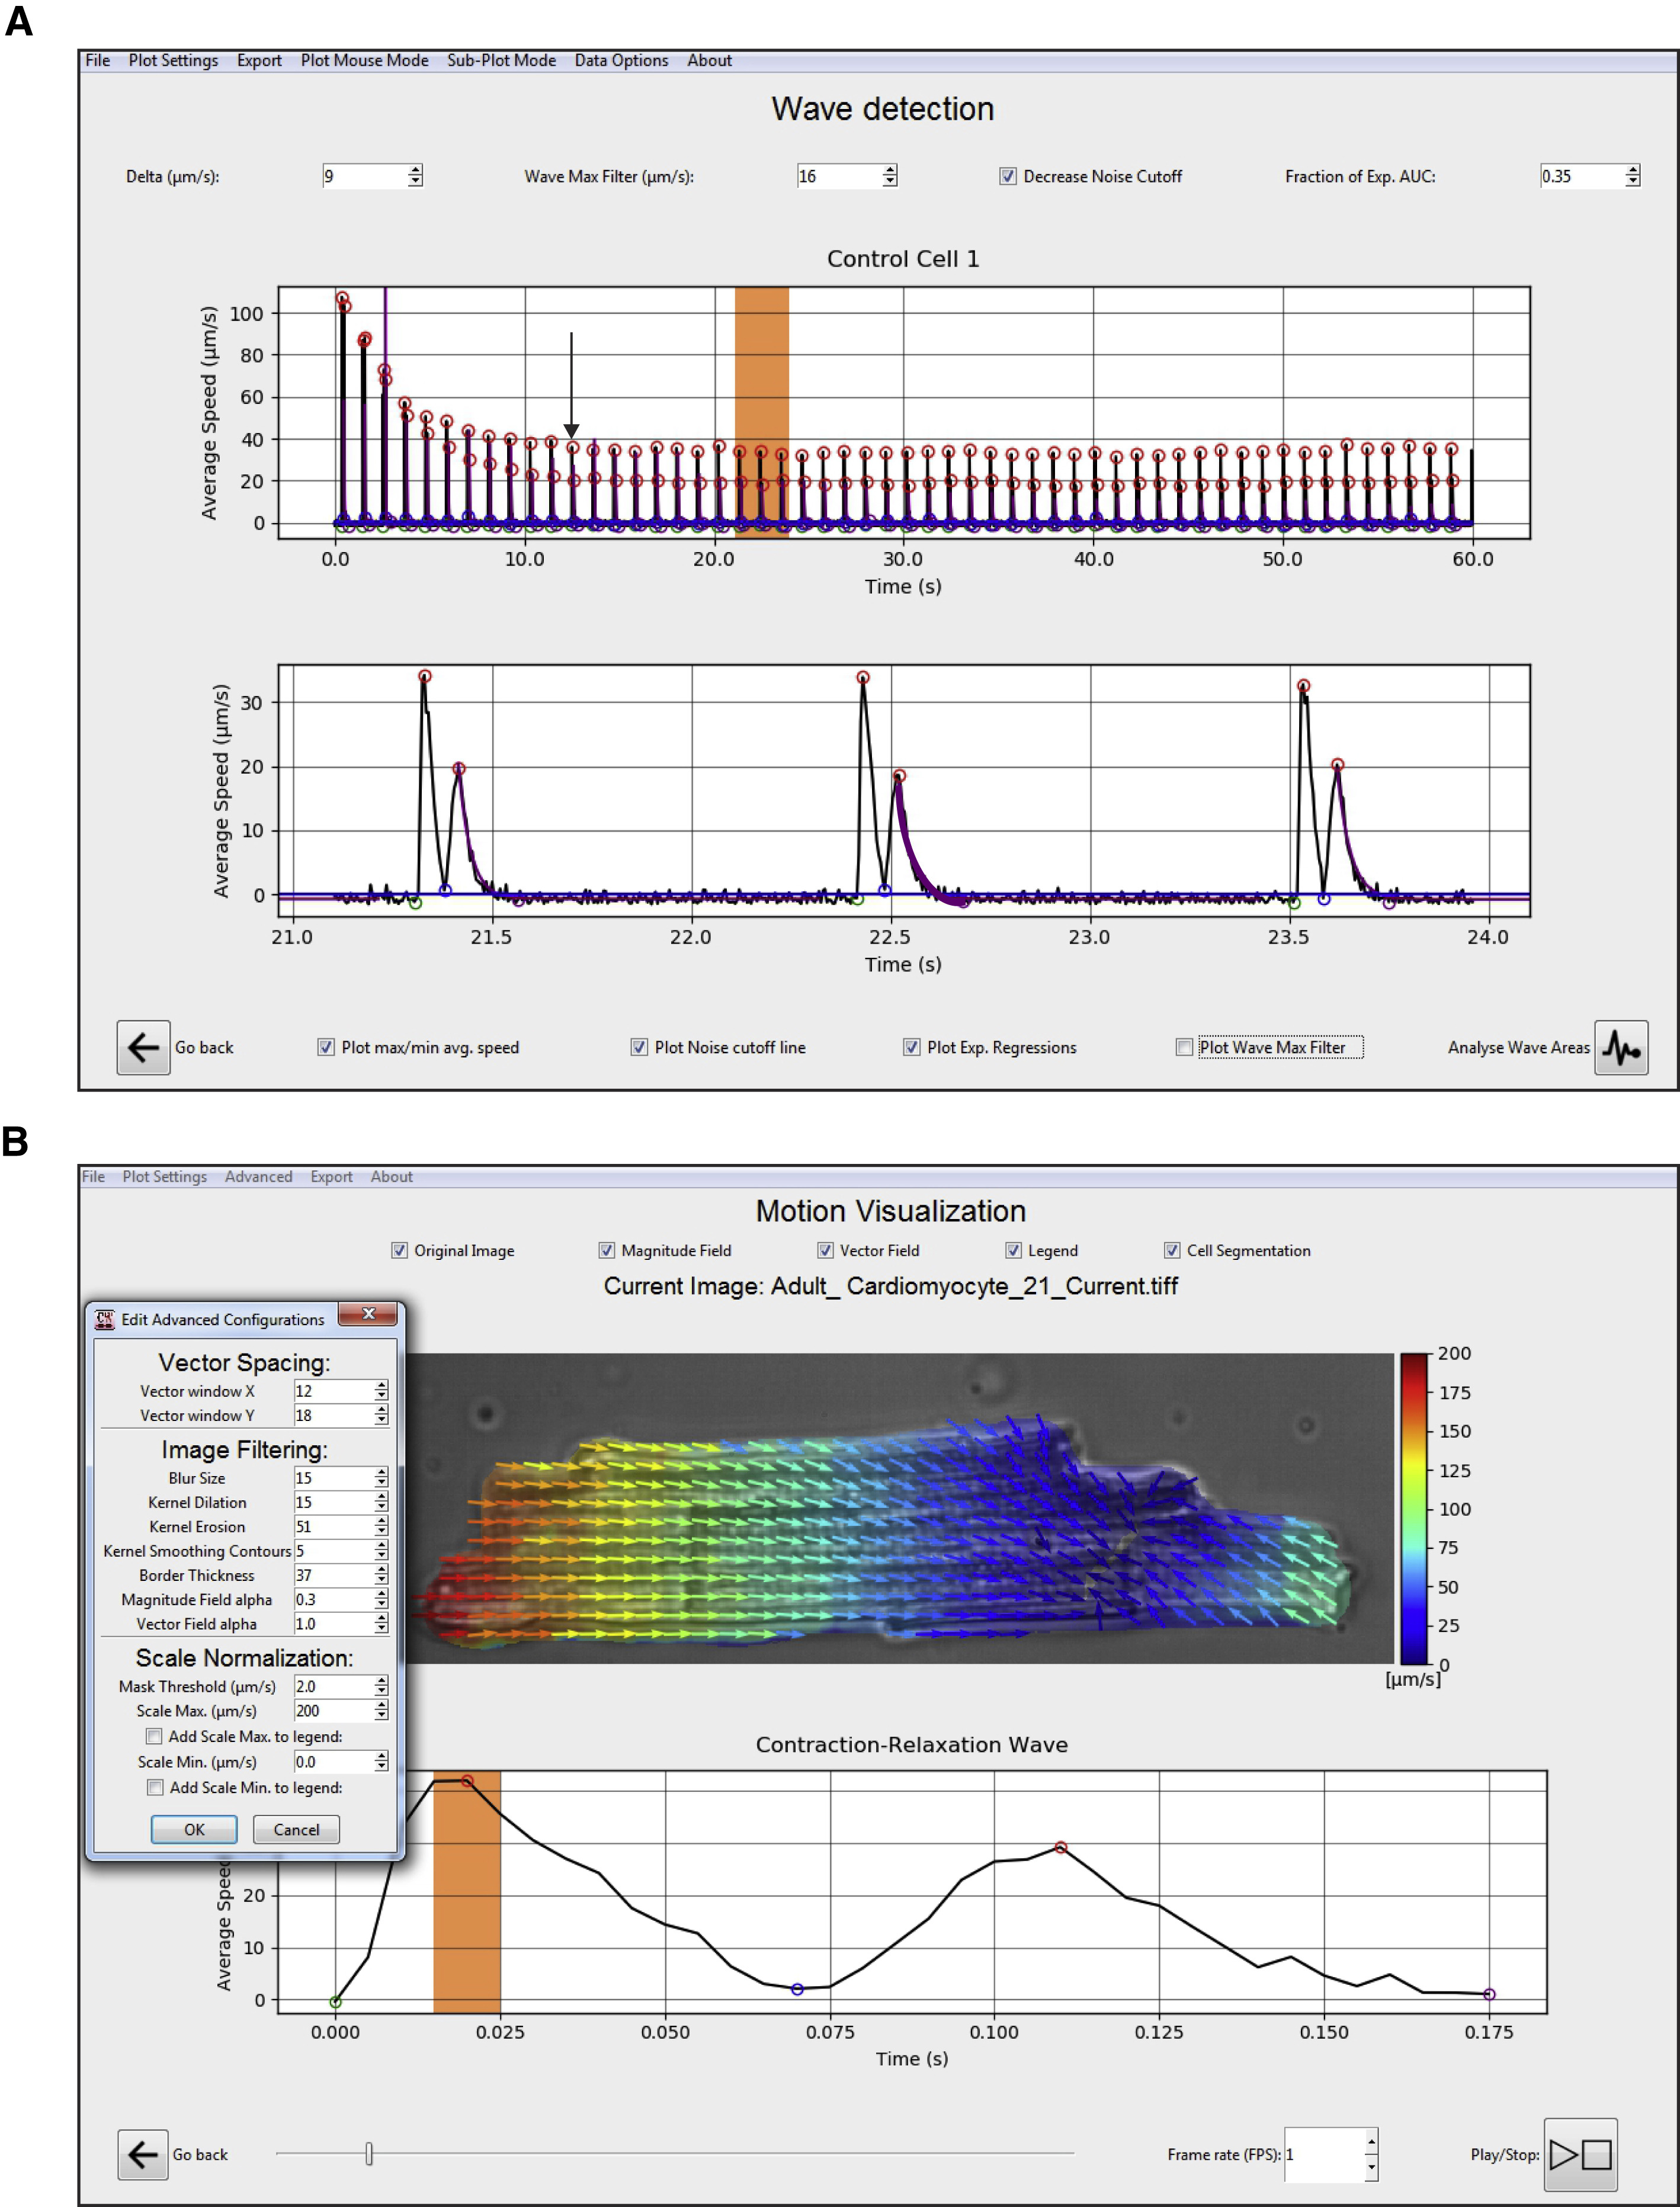The width and height of the screenshot is (1680, 2207).
Task: Enable Plot Wave Max Filter checkbox
Action: tap(1184, 1047)
